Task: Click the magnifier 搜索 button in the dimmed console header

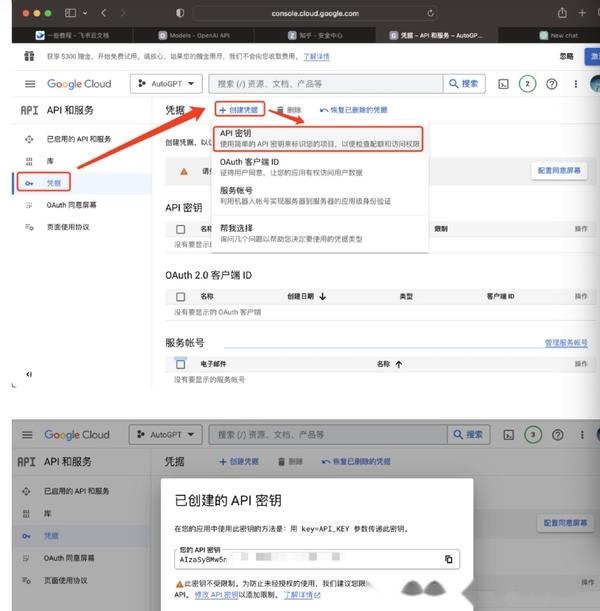Action: click(468, 434)
